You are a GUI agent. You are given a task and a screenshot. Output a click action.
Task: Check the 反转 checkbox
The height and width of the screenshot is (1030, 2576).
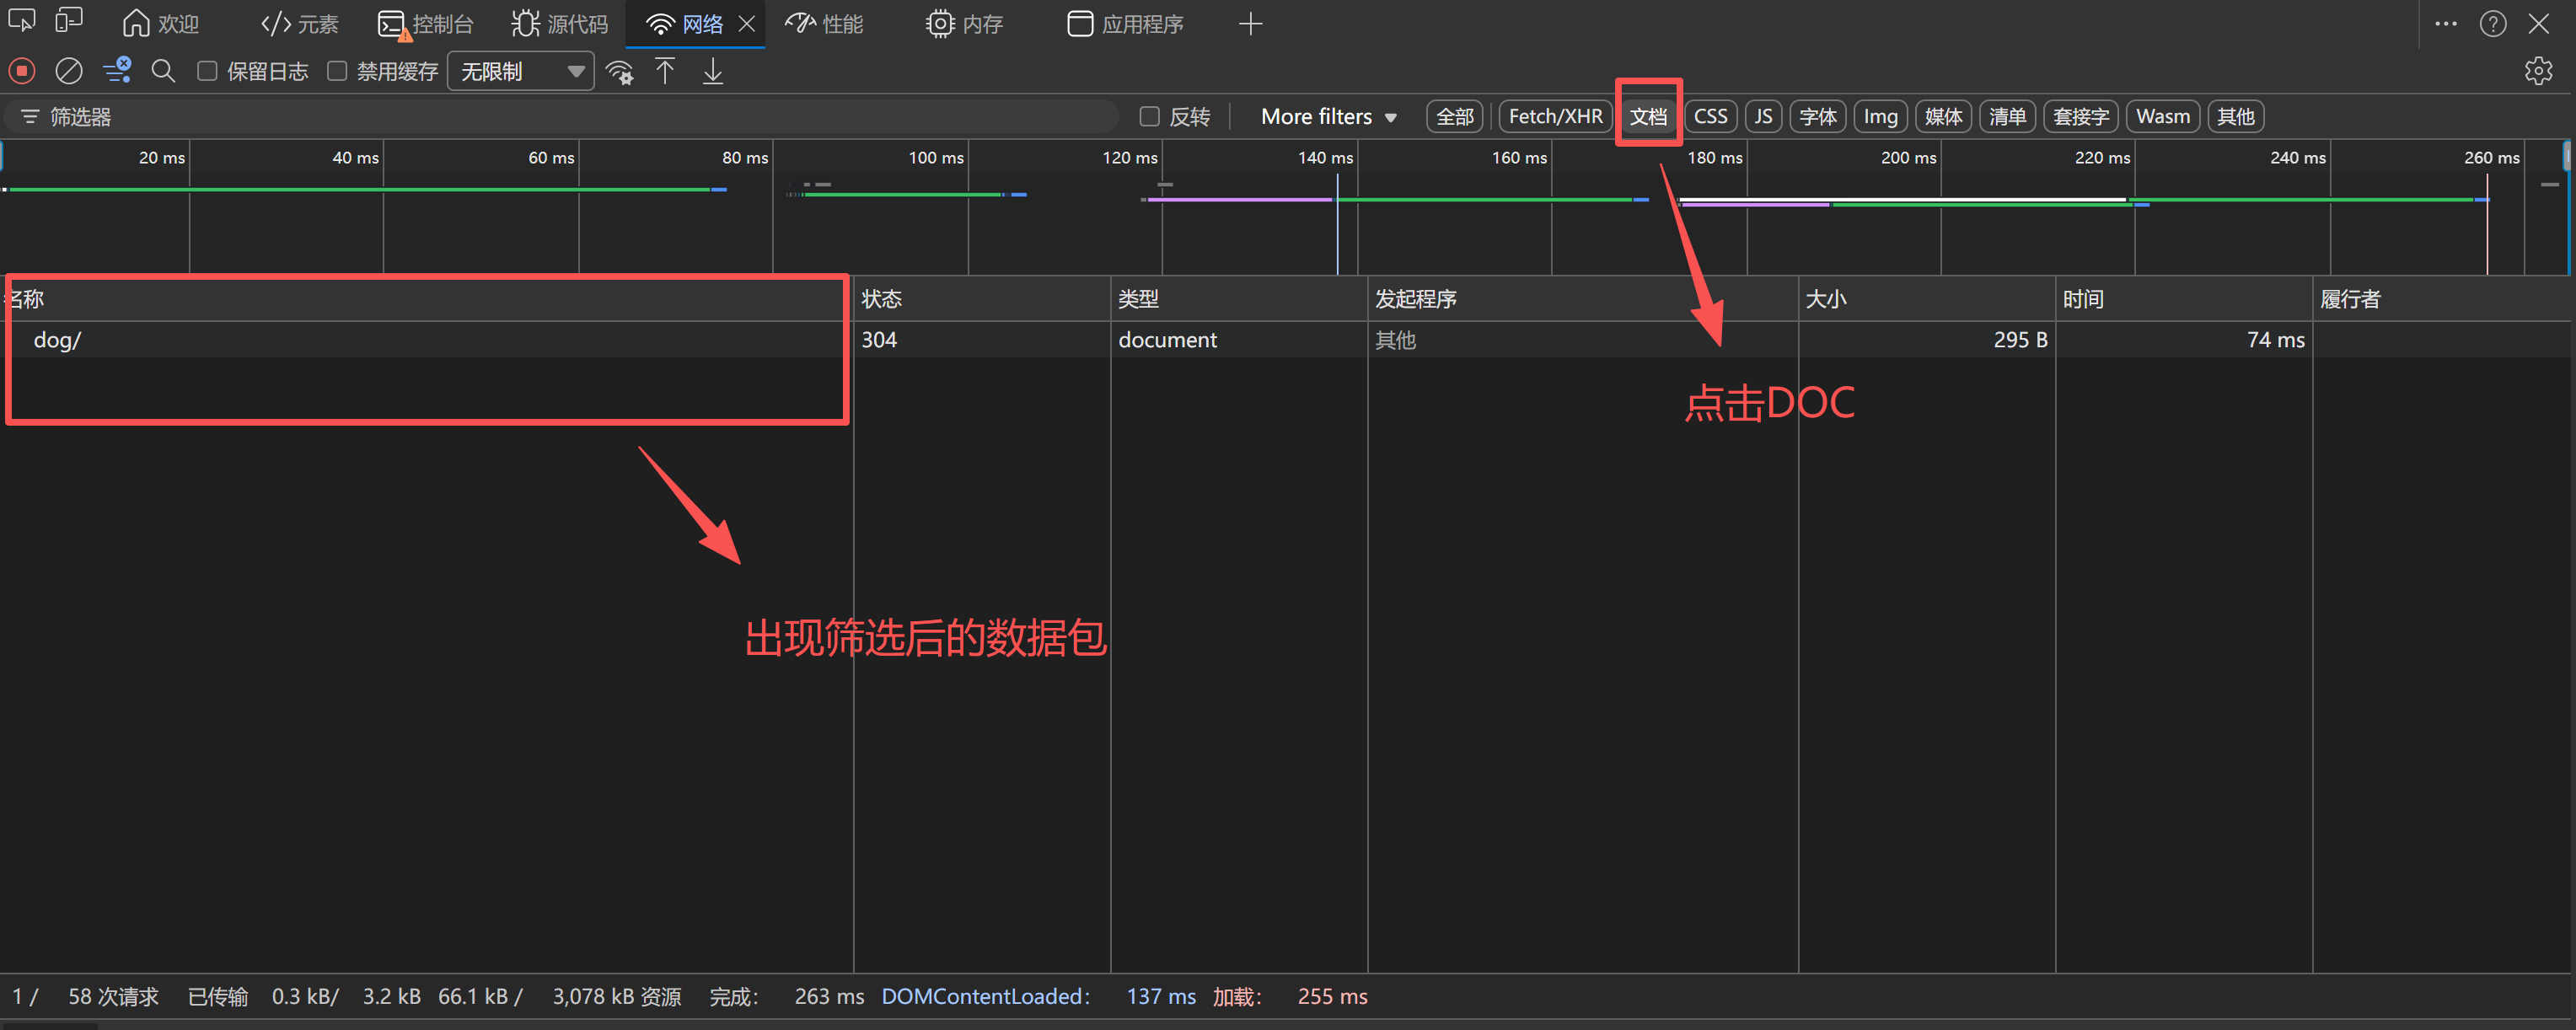(x=1150, y=117)
